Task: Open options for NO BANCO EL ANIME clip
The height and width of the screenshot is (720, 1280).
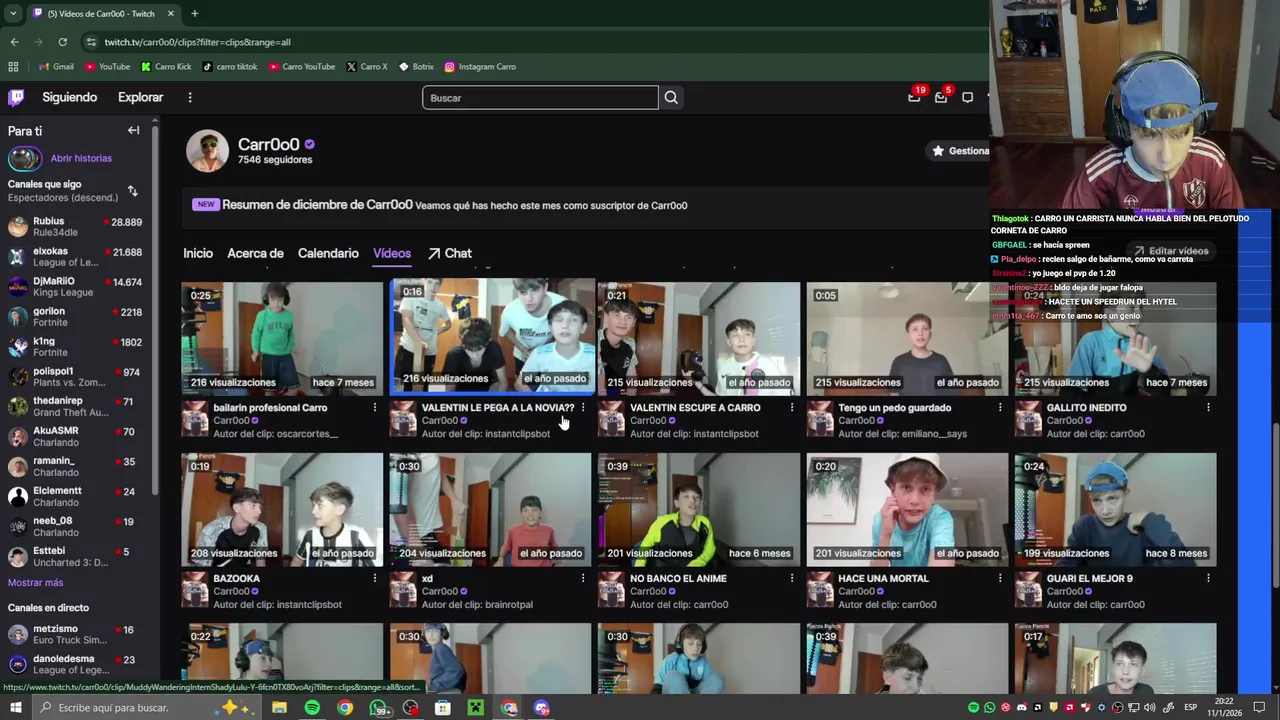Action: (792, 578)
